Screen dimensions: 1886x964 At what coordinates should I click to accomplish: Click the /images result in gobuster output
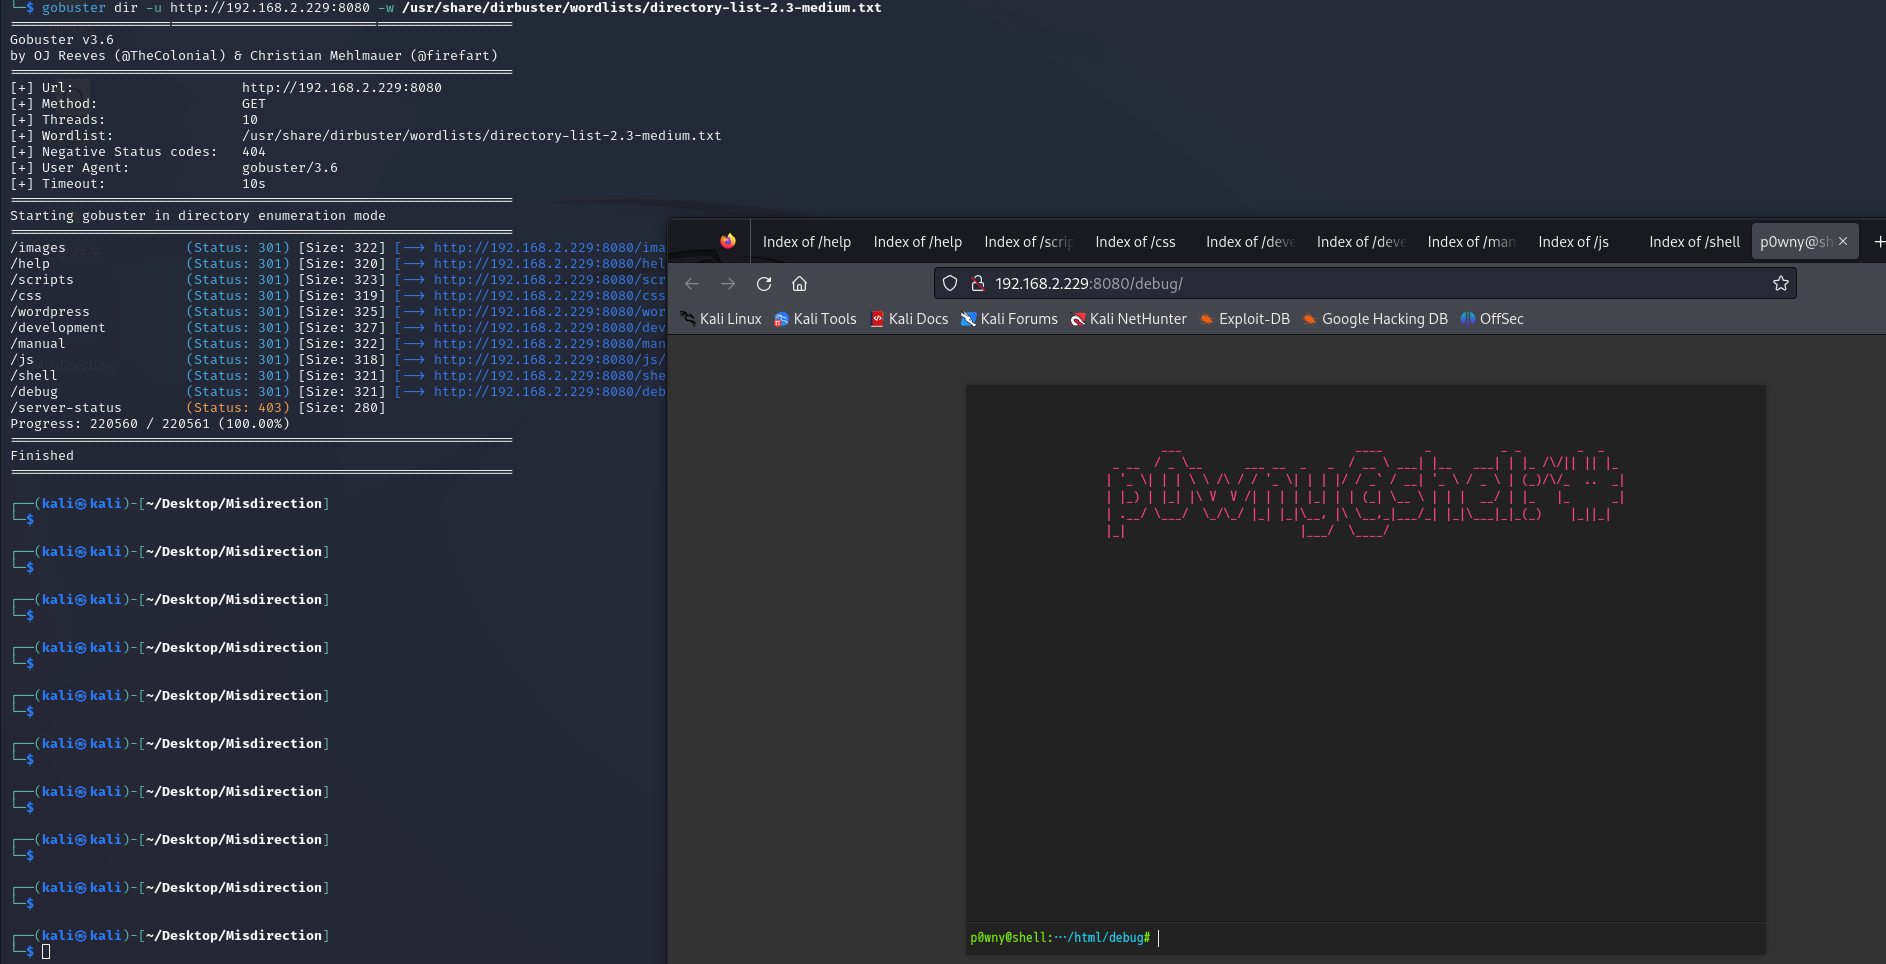tap(38, 248)
